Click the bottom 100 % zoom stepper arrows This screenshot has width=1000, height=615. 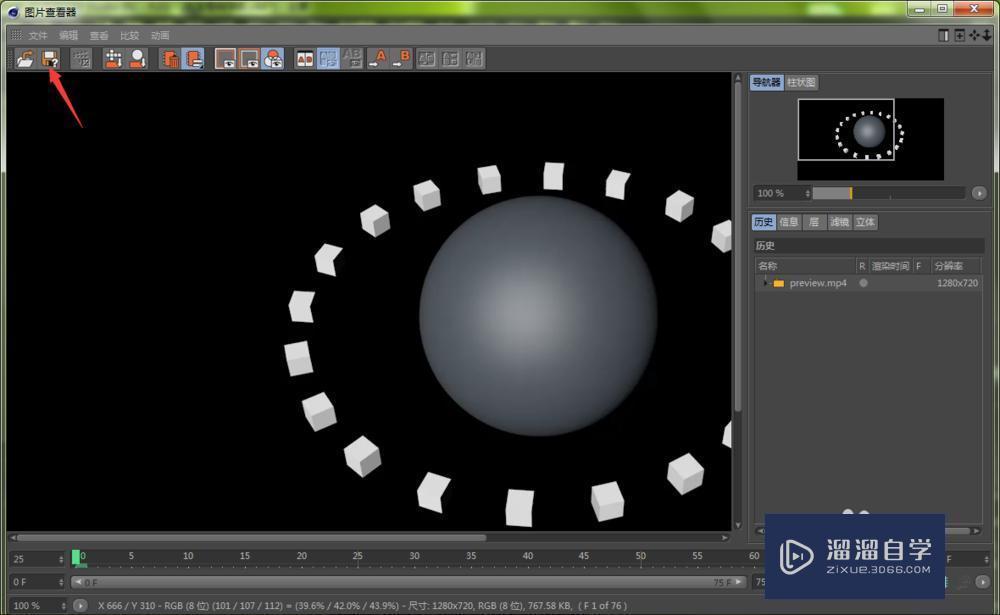point(63,605)
